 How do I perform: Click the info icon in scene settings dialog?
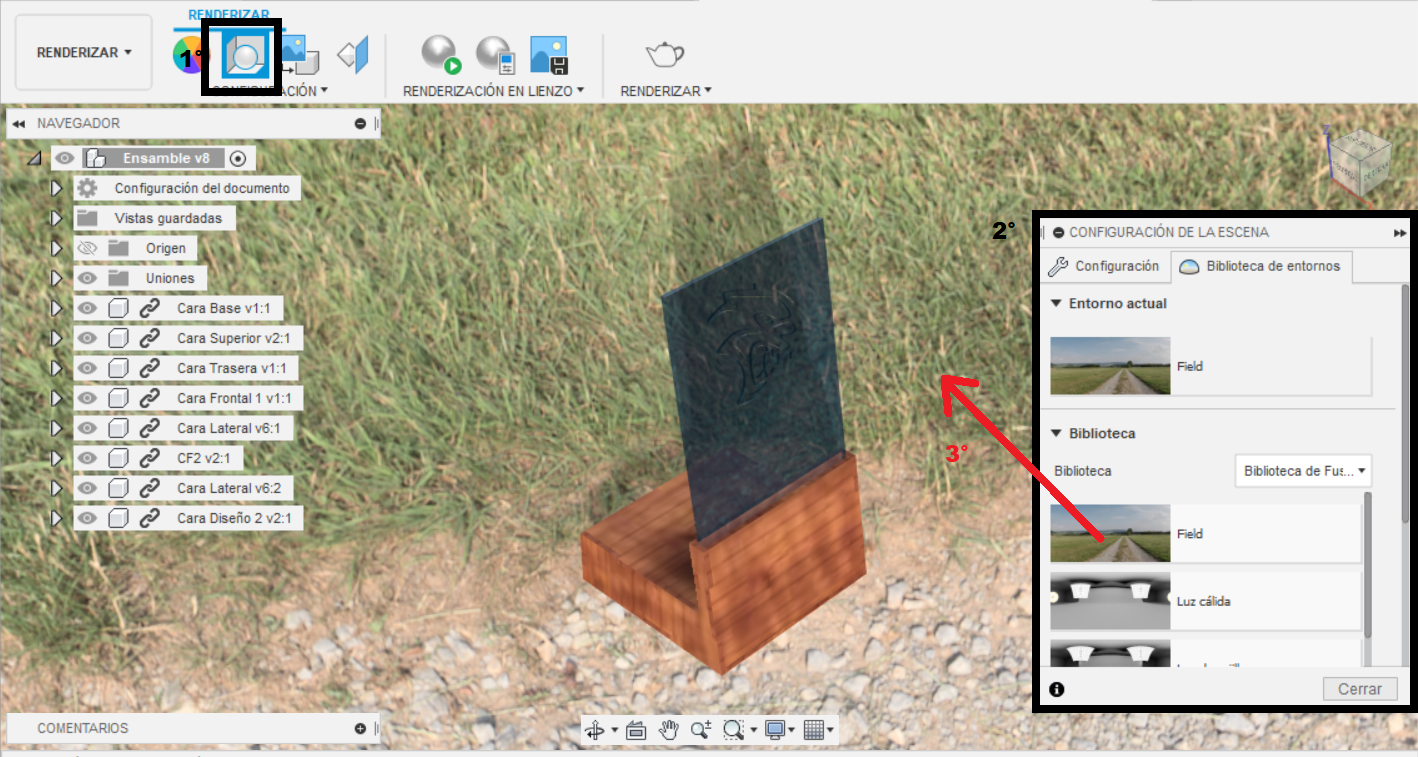(1057, 689)
